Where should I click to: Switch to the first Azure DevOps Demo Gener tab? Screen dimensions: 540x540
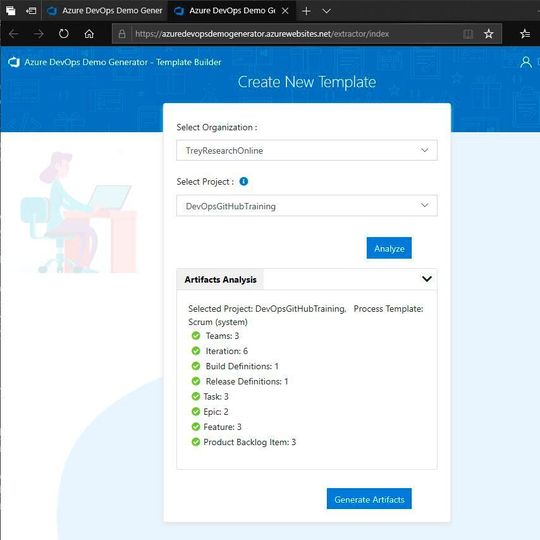105,11
